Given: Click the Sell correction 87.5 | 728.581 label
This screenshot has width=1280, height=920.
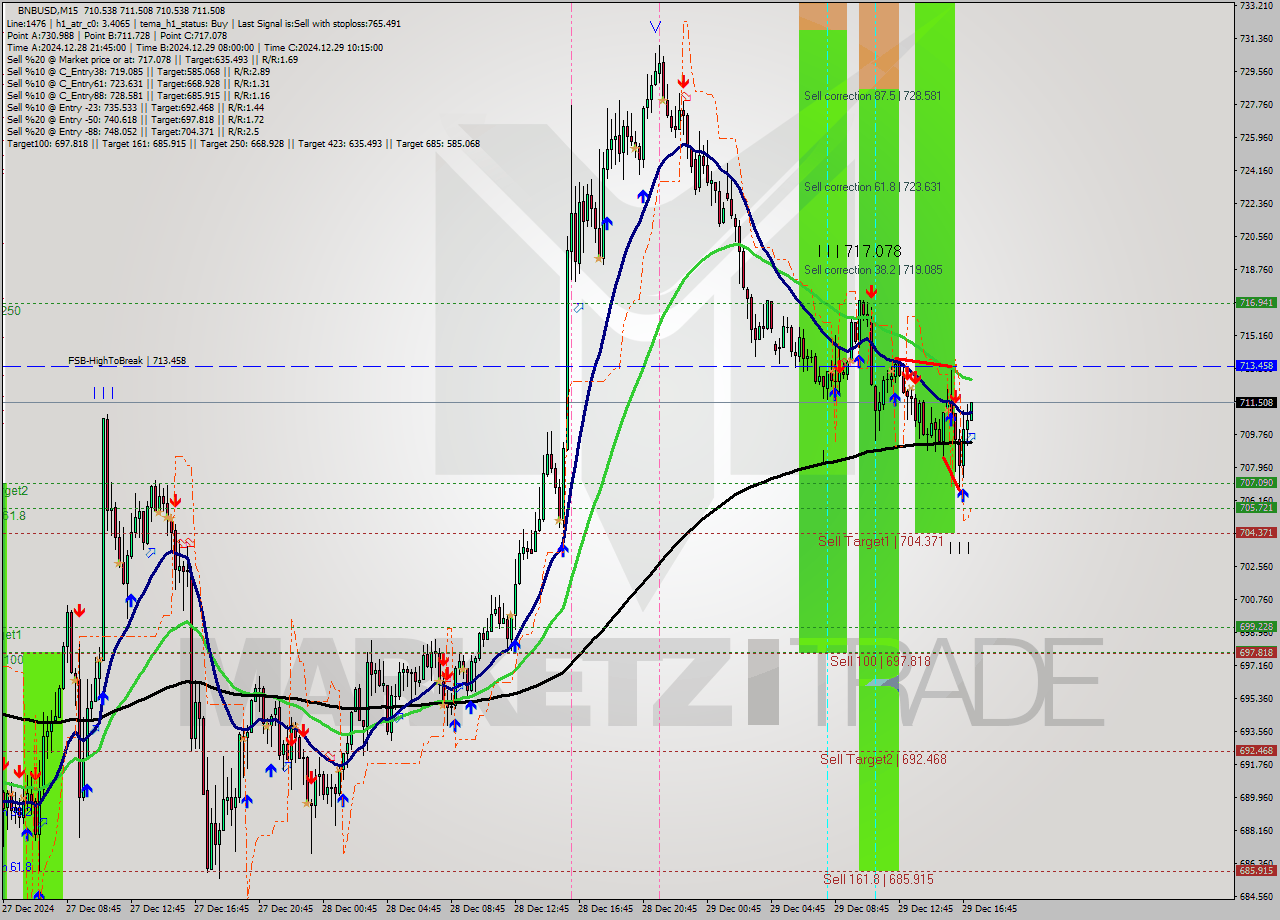Looking at the screenshot, I should point(873,96).
